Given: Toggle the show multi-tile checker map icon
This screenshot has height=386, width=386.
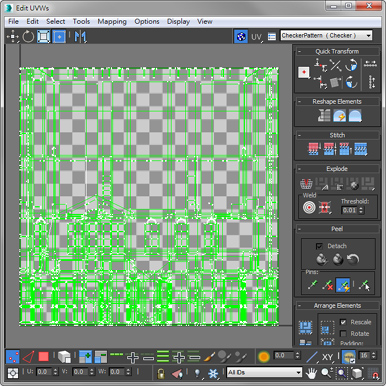Looking at the screenshot, I should pyautogui.click(x=240, y=36).
